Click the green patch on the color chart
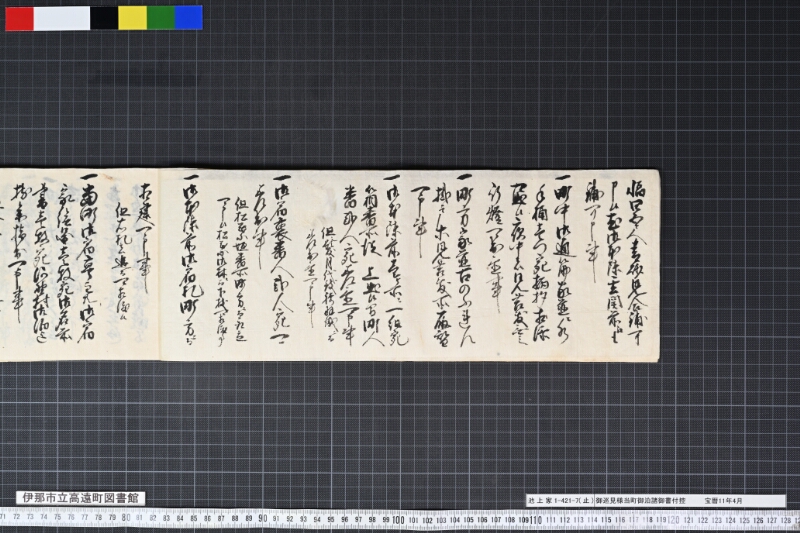 pos(161,18)
